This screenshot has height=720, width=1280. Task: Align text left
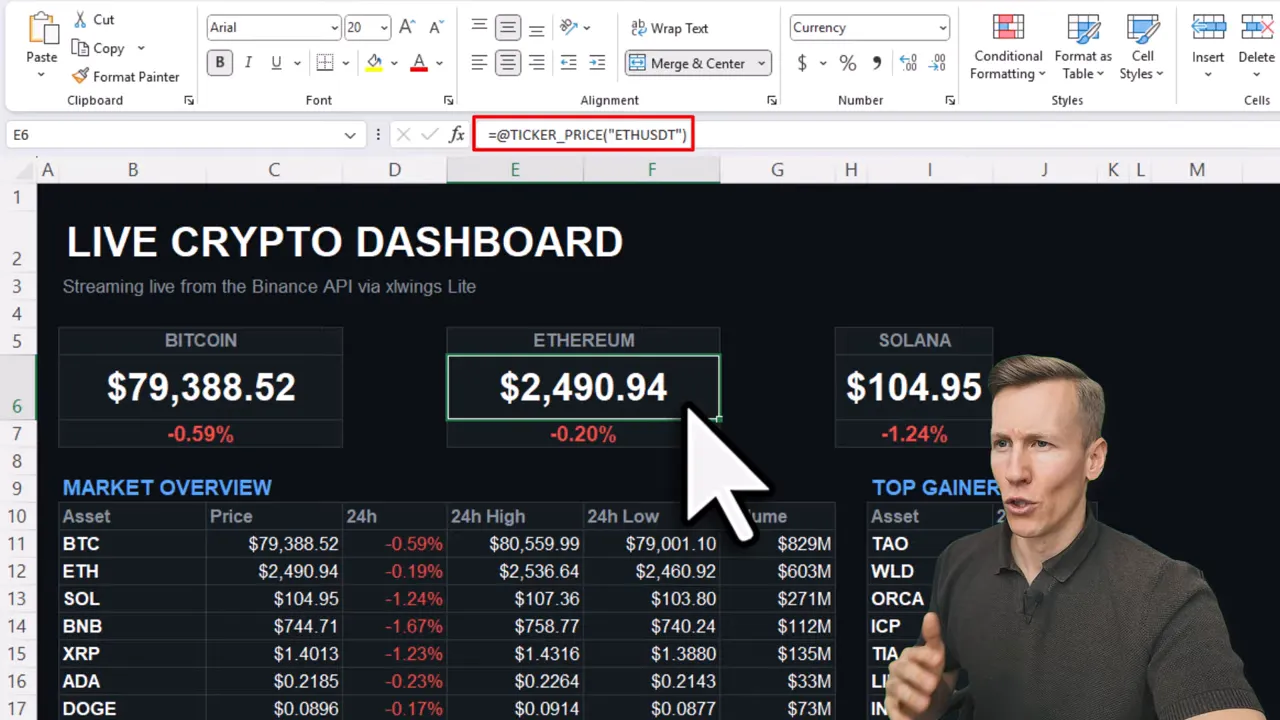(x=479, y=63)
